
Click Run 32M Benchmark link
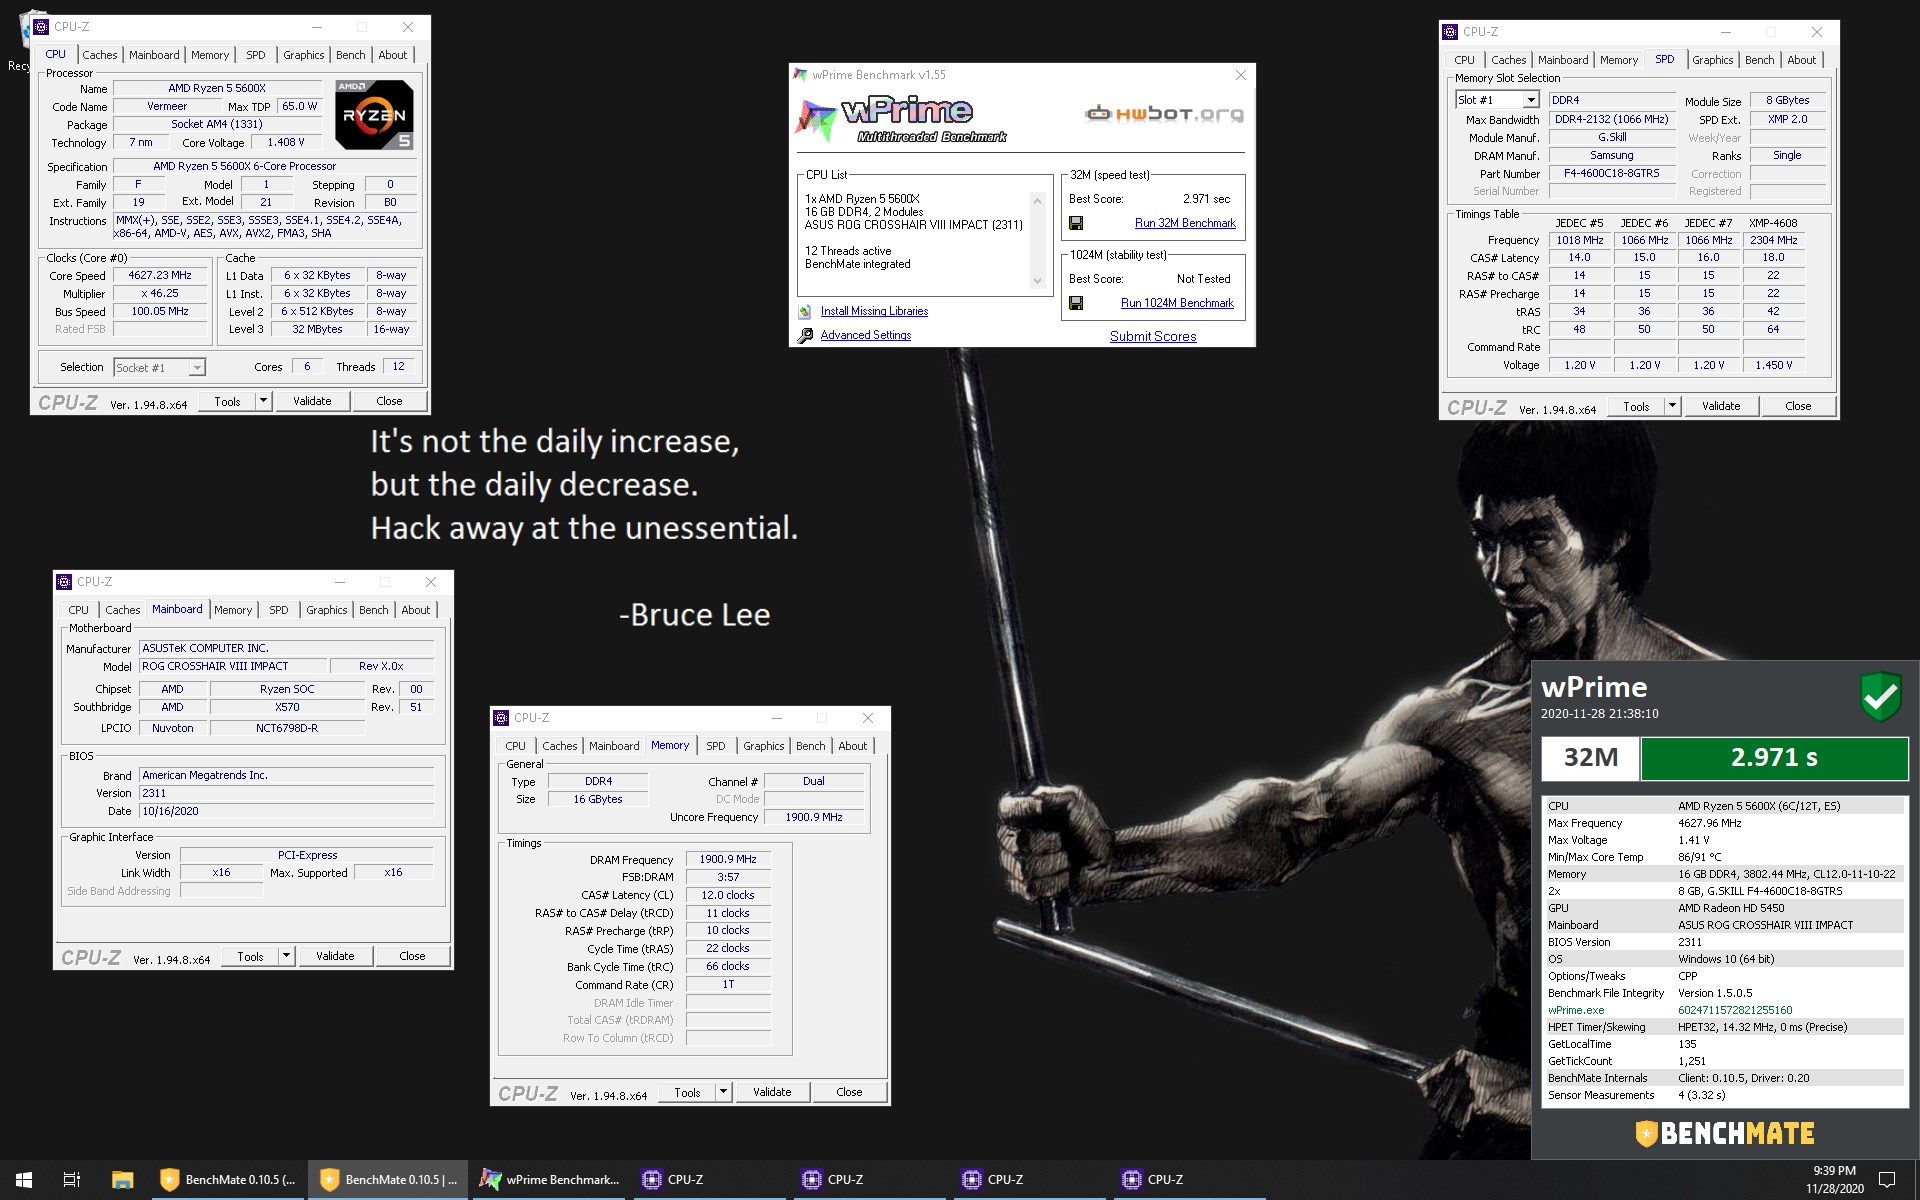point(1185,223)
